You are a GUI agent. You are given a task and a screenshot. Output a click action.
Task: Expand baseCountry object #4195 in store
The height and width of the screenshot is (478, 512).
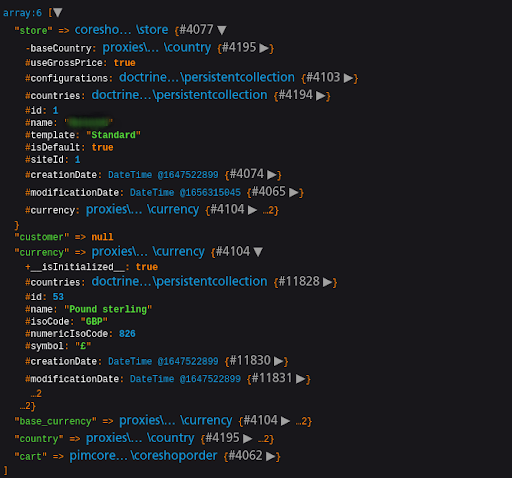pyautogui.click(x=264, y=48)
